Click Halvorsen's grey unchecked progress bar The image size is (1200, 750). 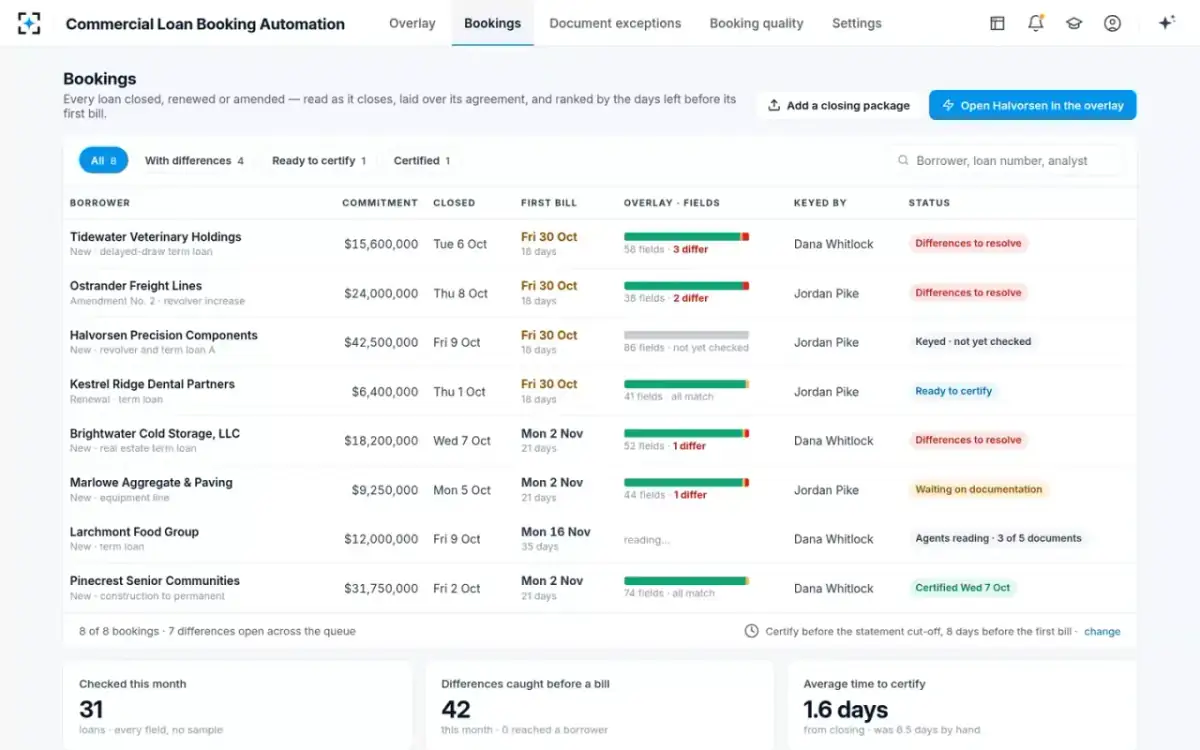tap(686, 335)
